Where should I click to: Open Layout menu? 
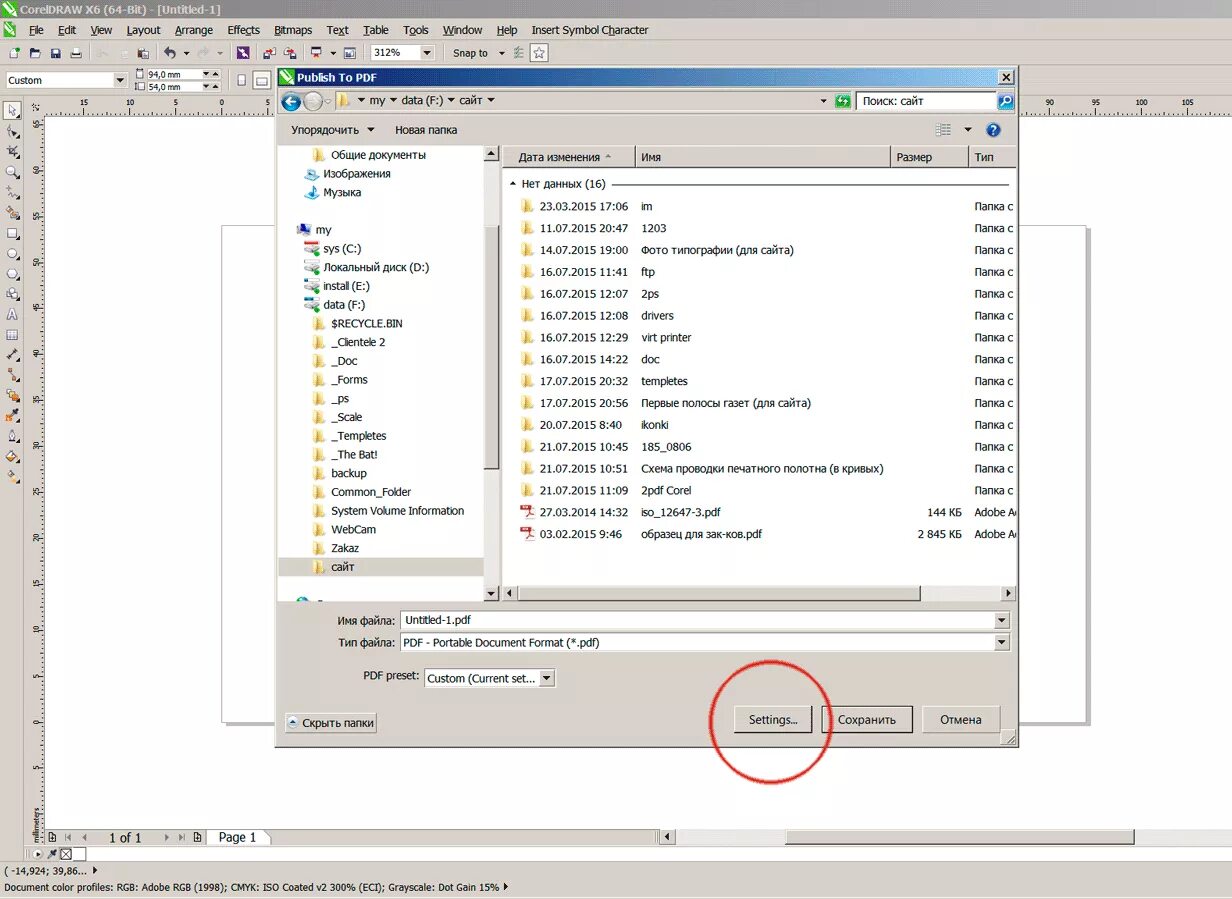coord(143,30)
